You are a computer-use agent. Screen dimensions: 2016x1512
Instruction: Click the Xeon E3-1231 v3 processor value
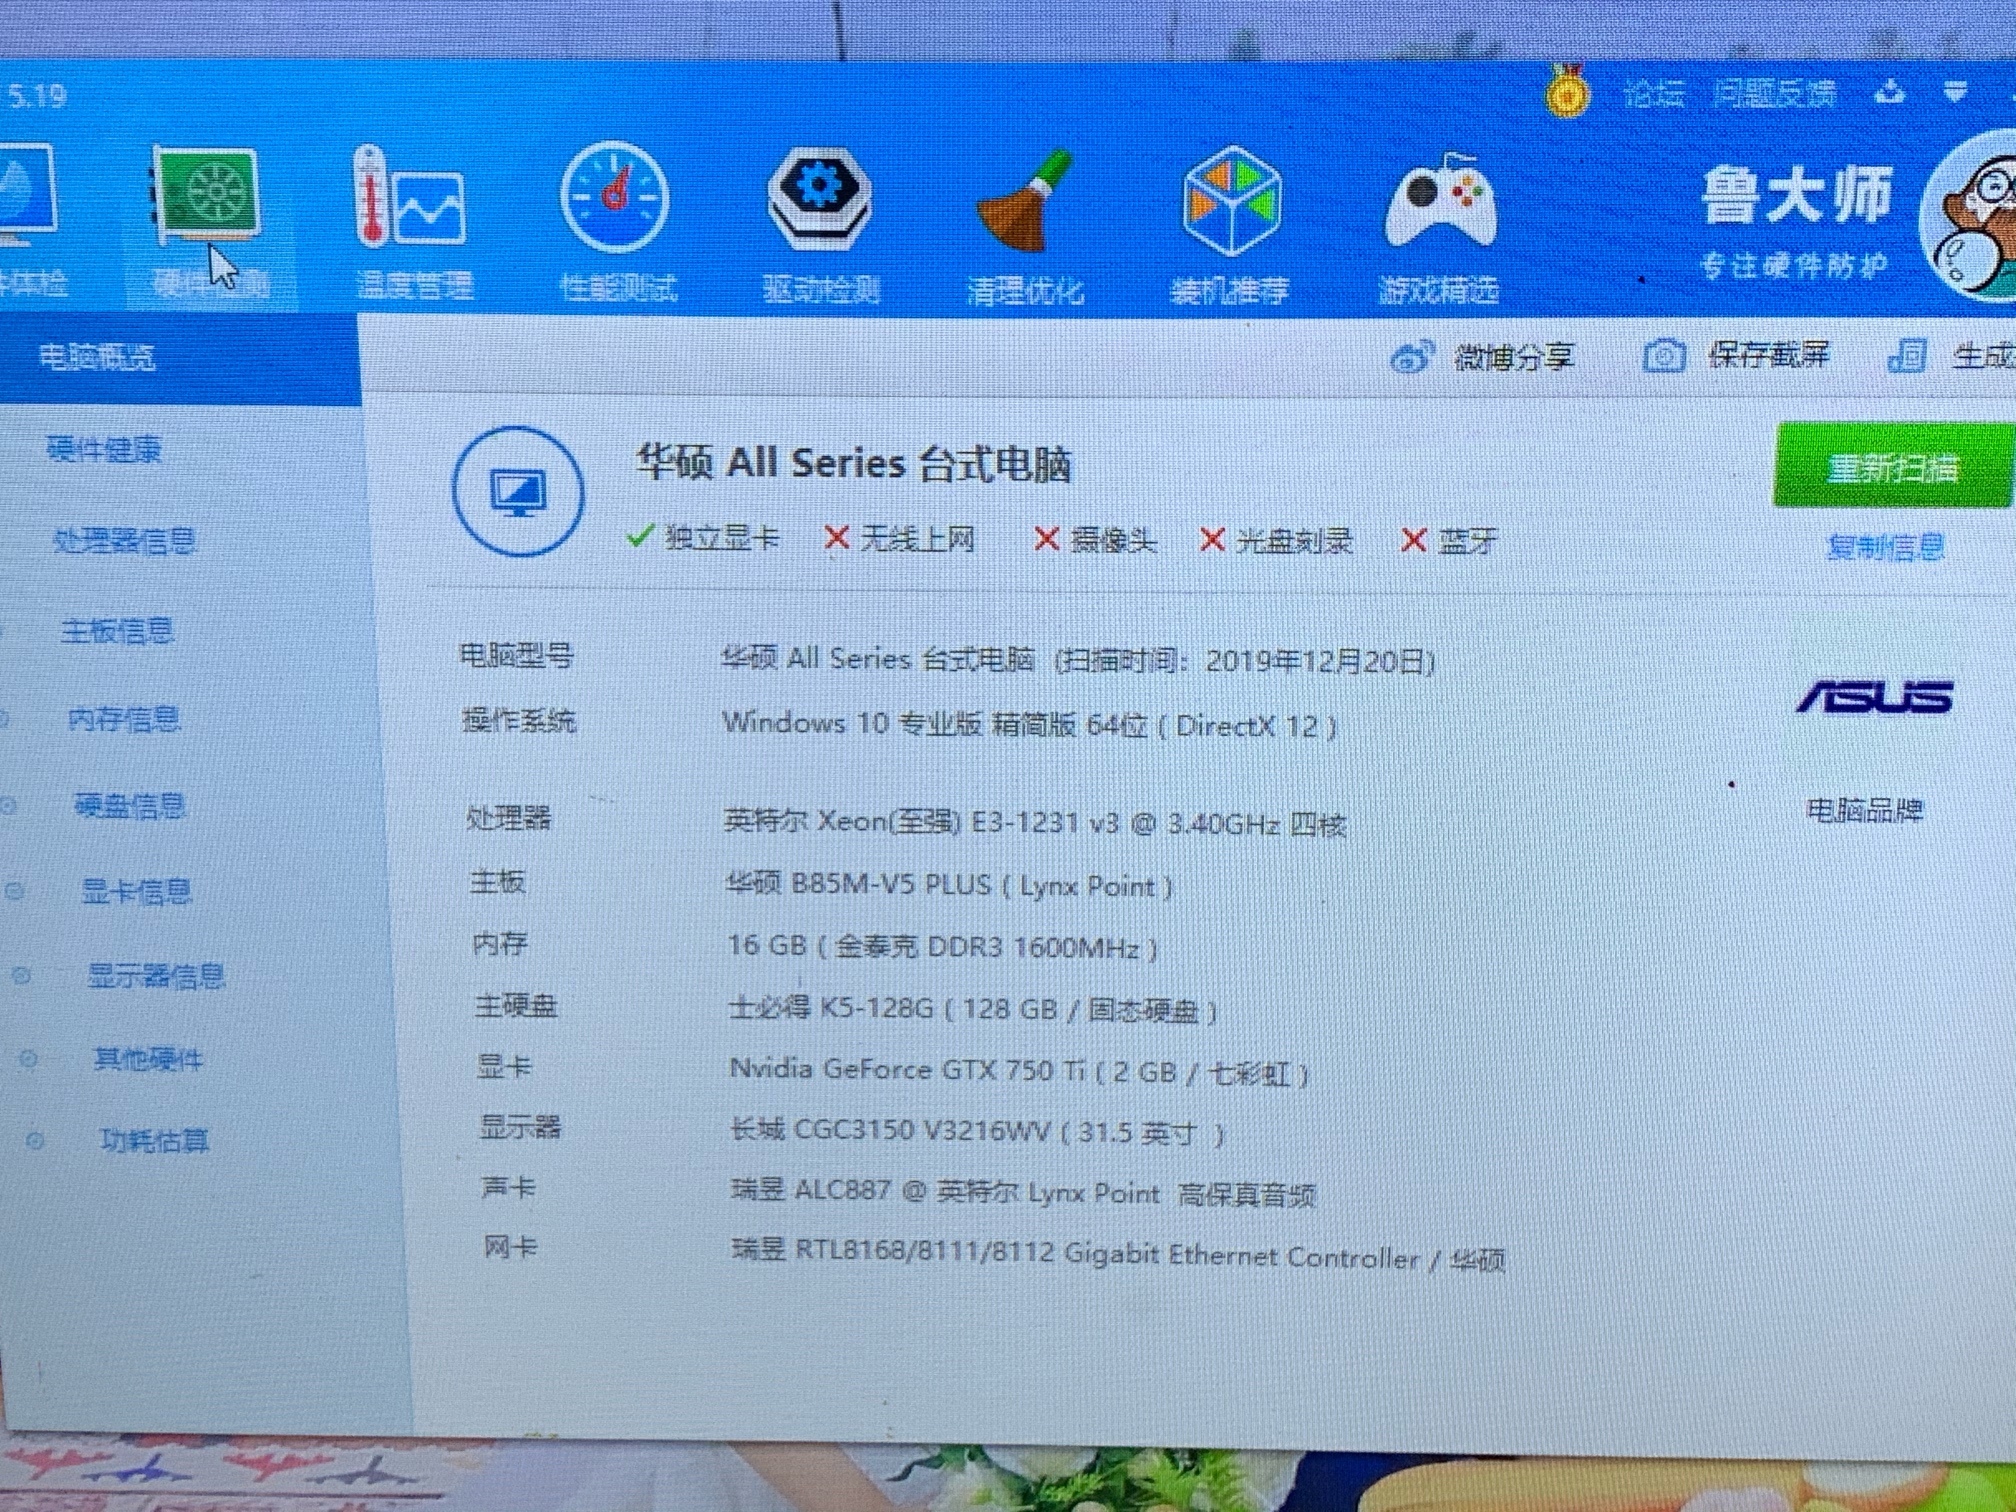1034,822
